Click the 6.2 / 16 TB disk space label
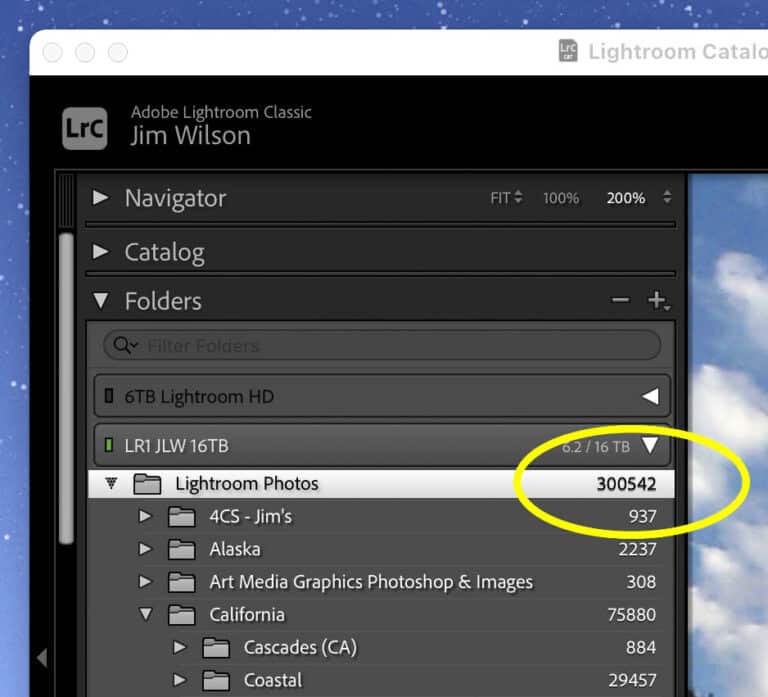Viewport: 768px width, 697px height. click(x=596, y=447)
